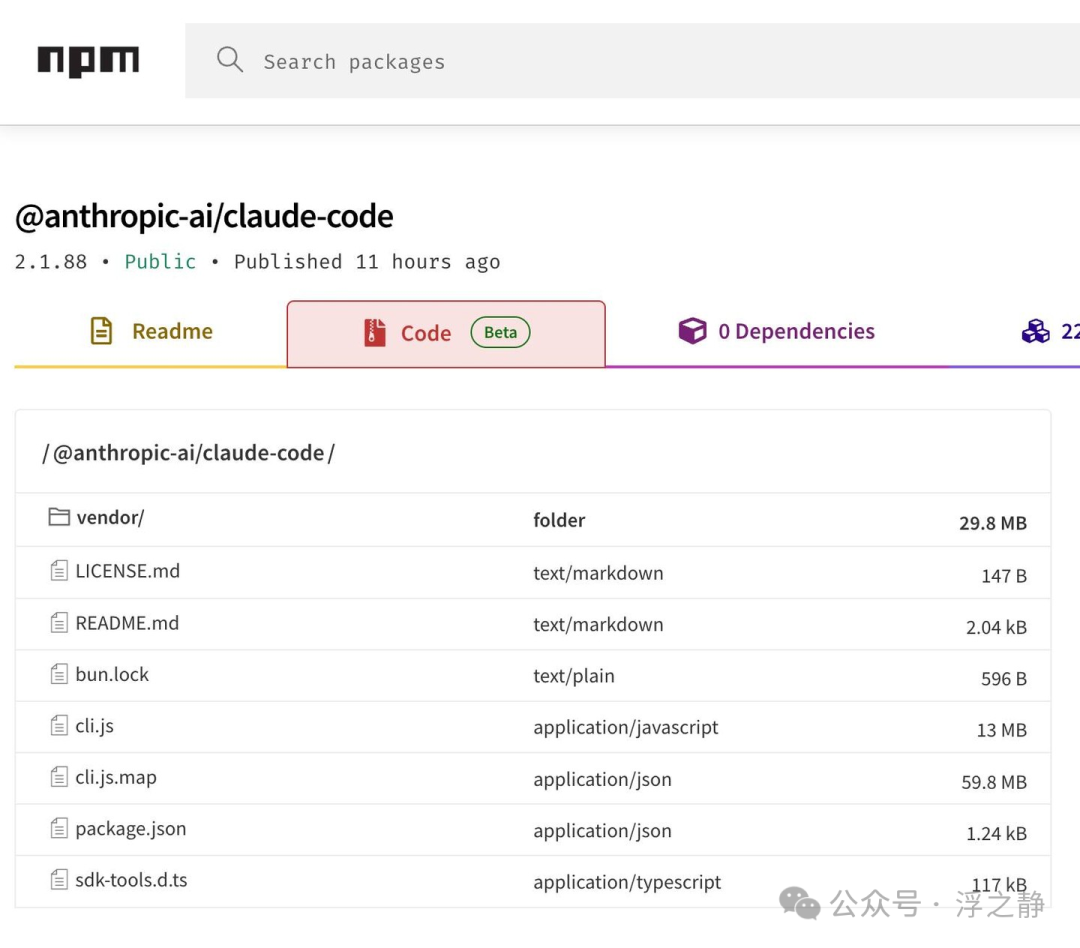Click the Public label
1080x948 pixels.
click(160, 262)
